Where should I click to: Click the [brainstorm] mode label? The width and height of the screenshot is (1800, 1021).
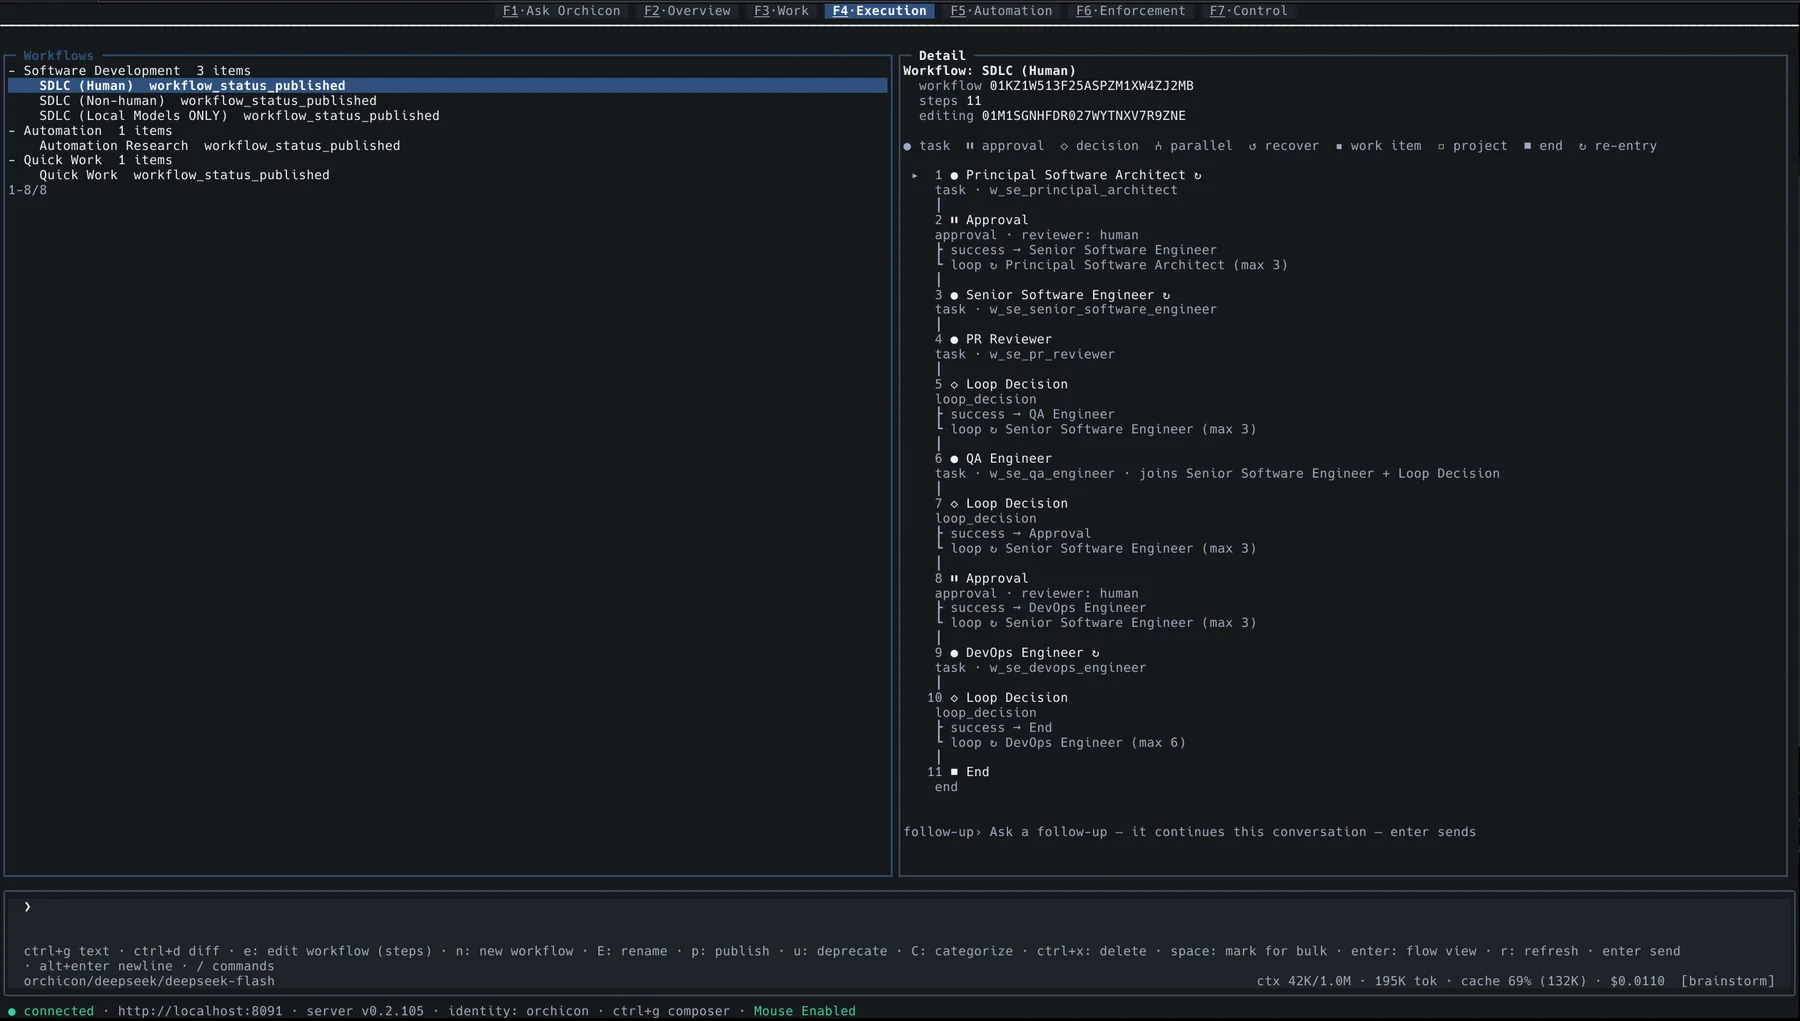1727,981
